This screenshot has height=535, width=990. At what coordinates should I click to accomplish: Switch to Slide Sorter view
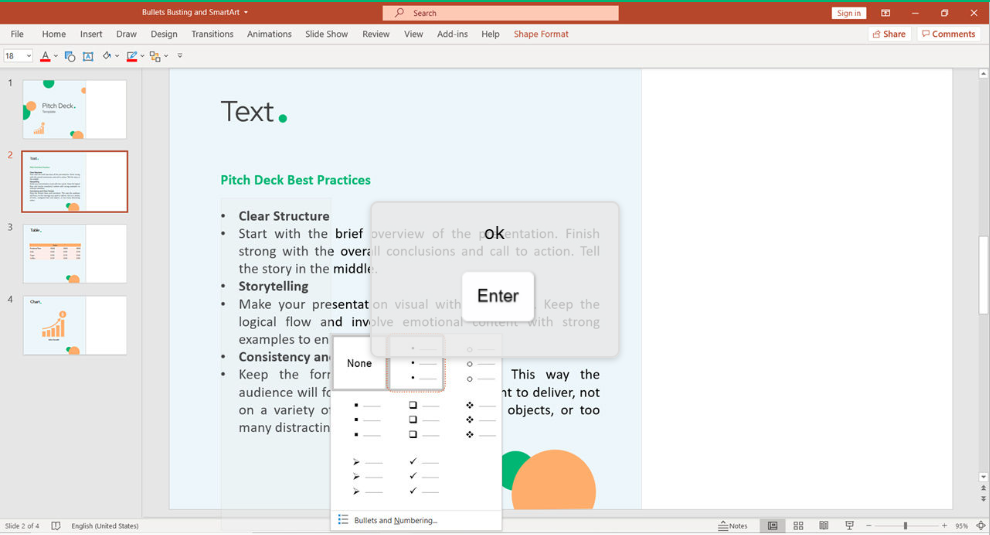pyautogui.click(x=798, y=526)
